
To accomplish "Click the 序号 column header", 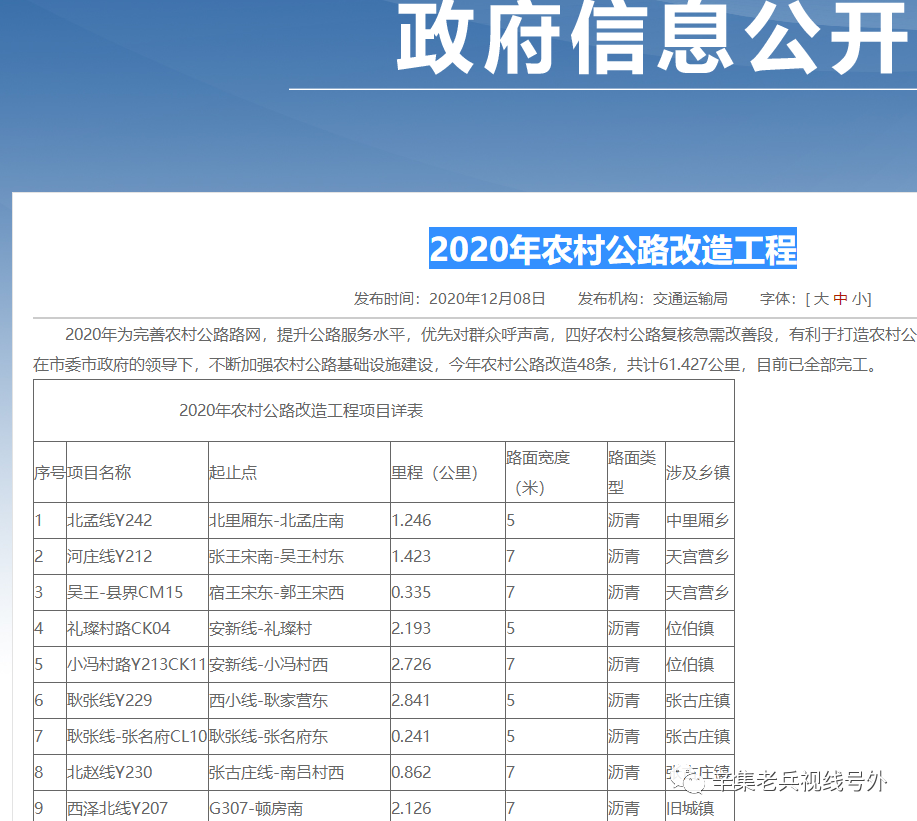I will [50, 472].
